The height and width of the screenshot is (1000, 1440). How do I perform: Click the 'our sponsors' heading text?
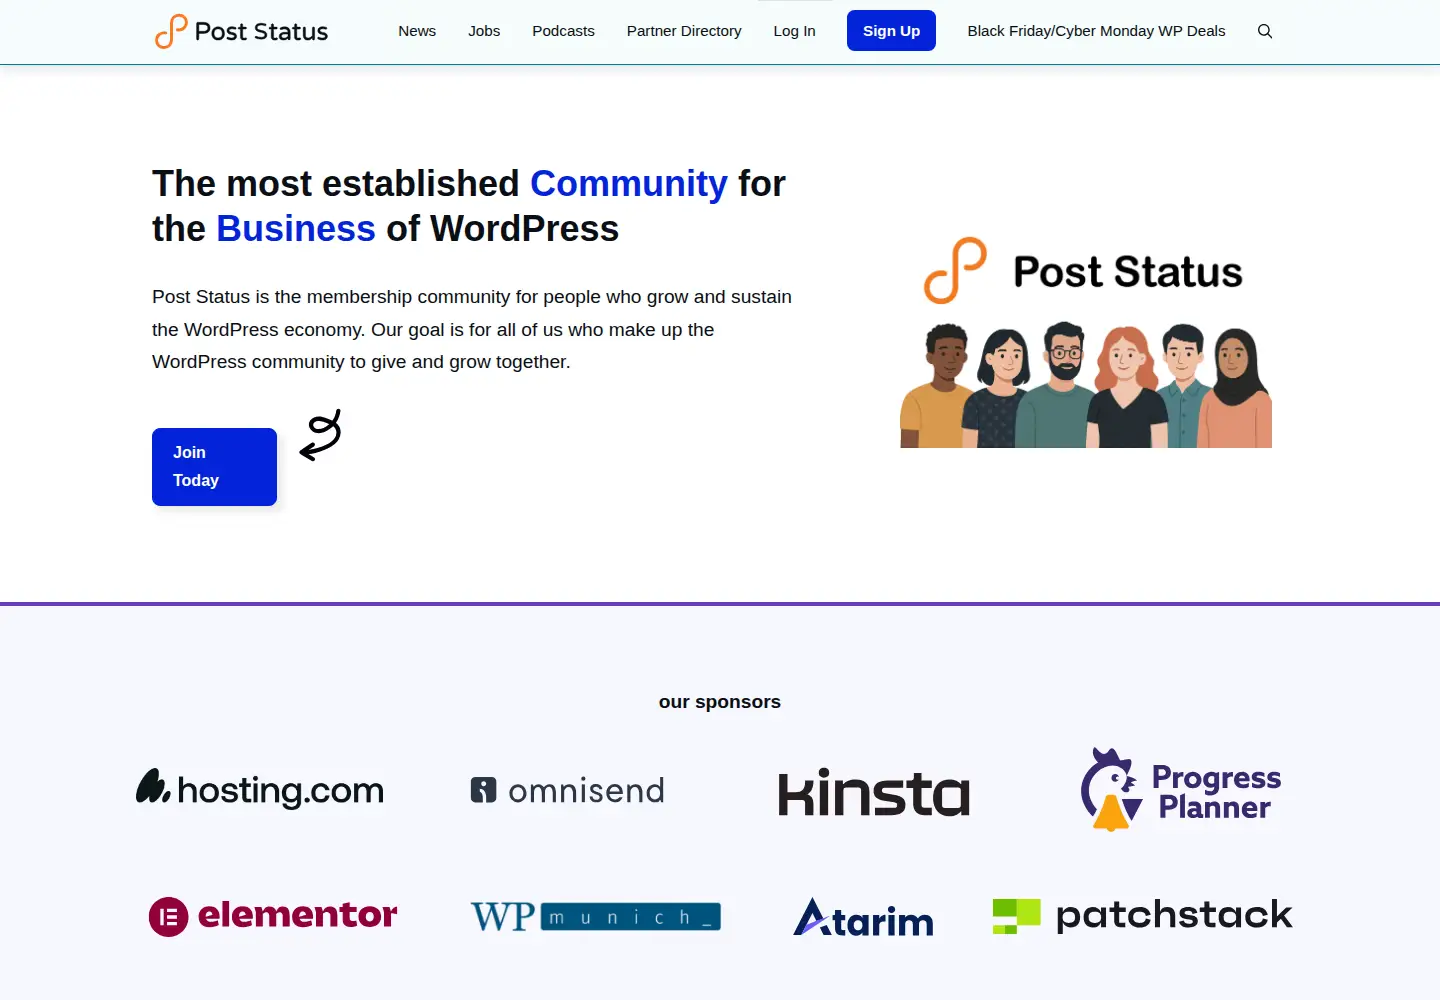720,702
